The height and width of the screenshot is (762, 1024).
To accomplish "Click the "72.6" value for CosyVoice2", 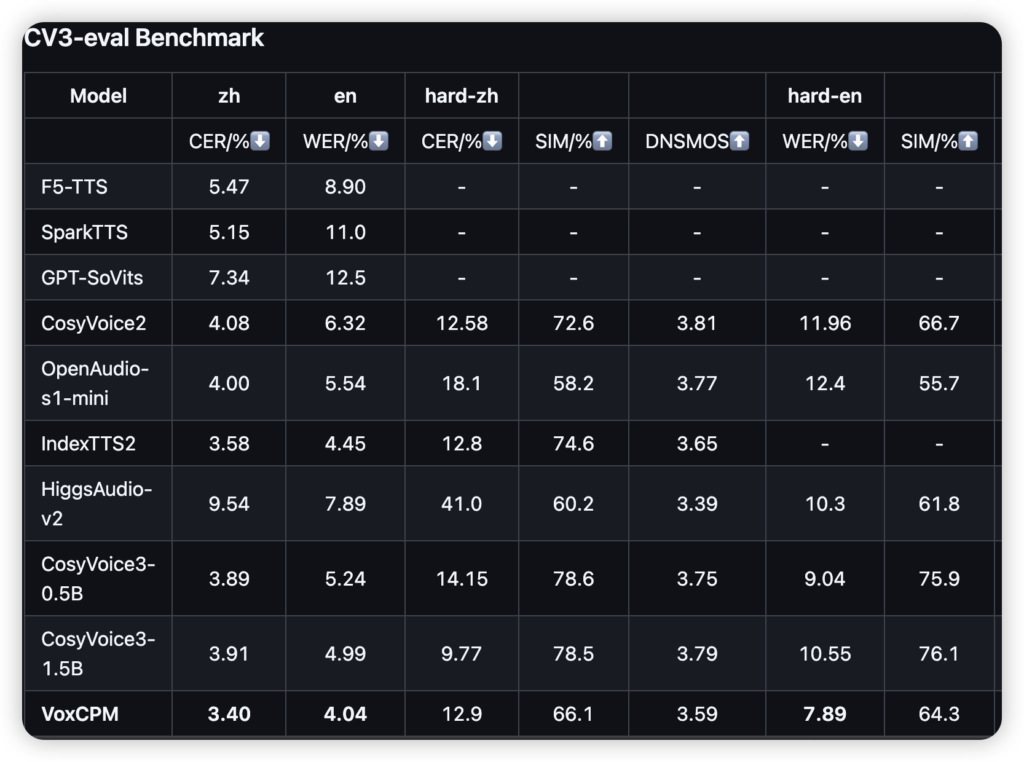I will [x=573, y=323].
